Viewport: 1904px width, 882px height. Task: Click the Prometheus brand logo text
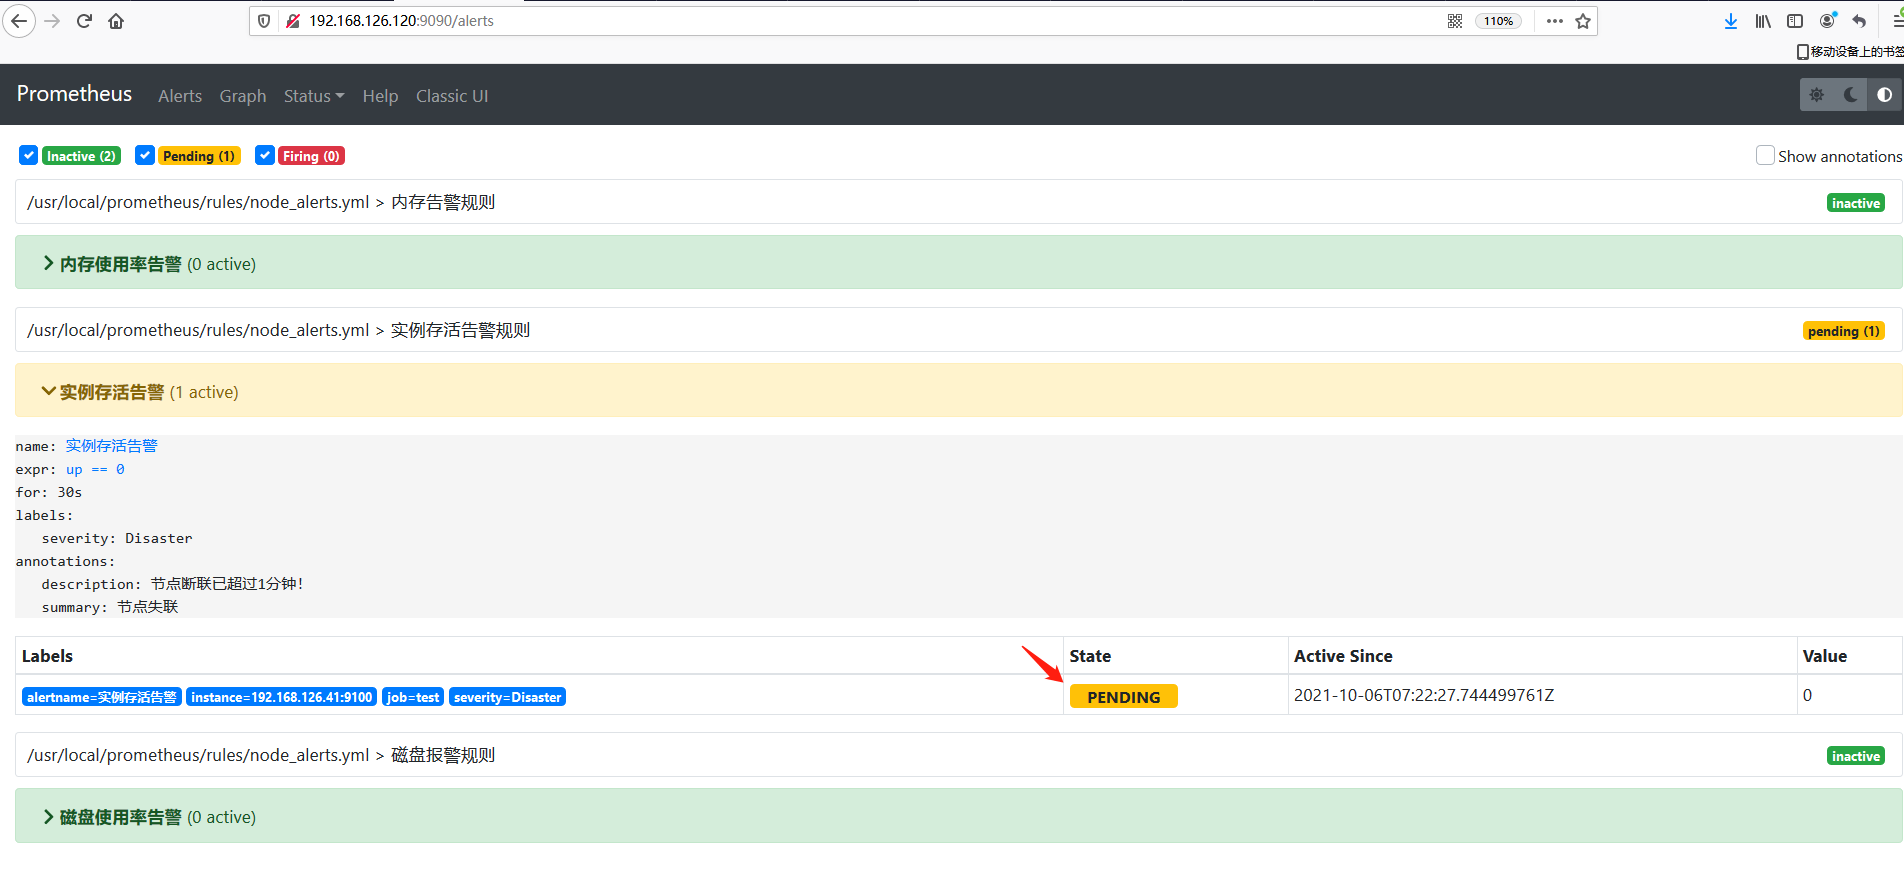pos(74,94)
